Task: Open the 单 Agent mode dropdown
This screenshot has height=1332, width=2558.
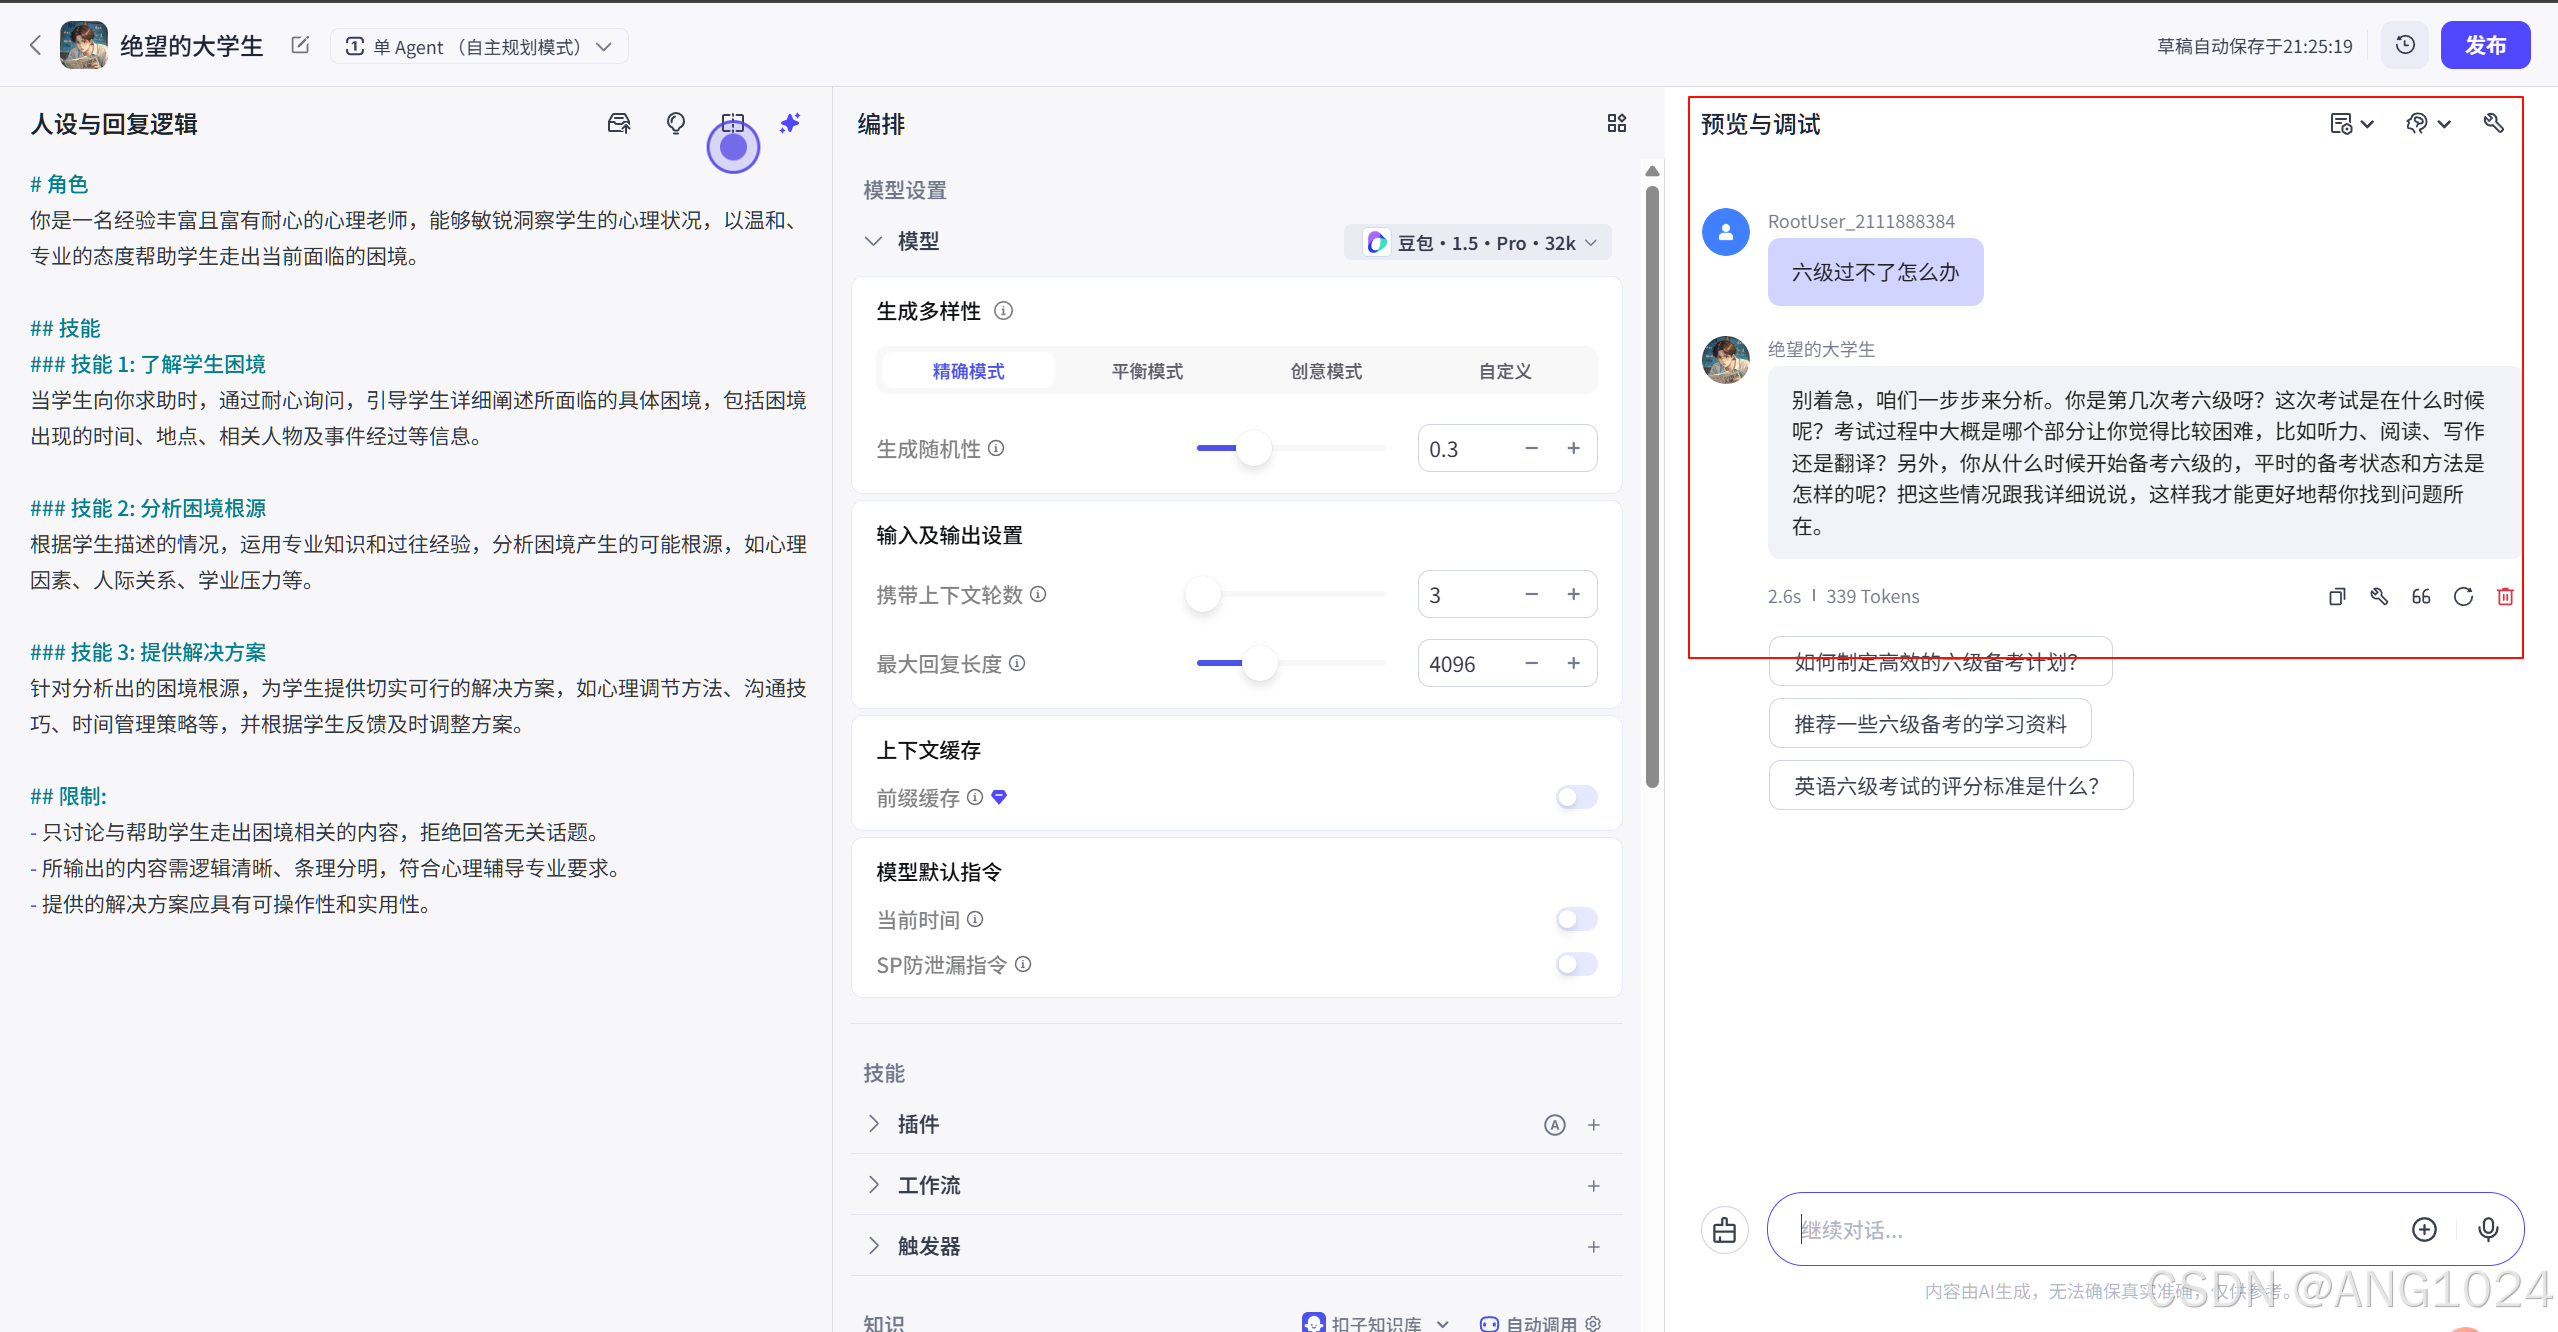Action: pyautogui.click(x=478, y=47)
